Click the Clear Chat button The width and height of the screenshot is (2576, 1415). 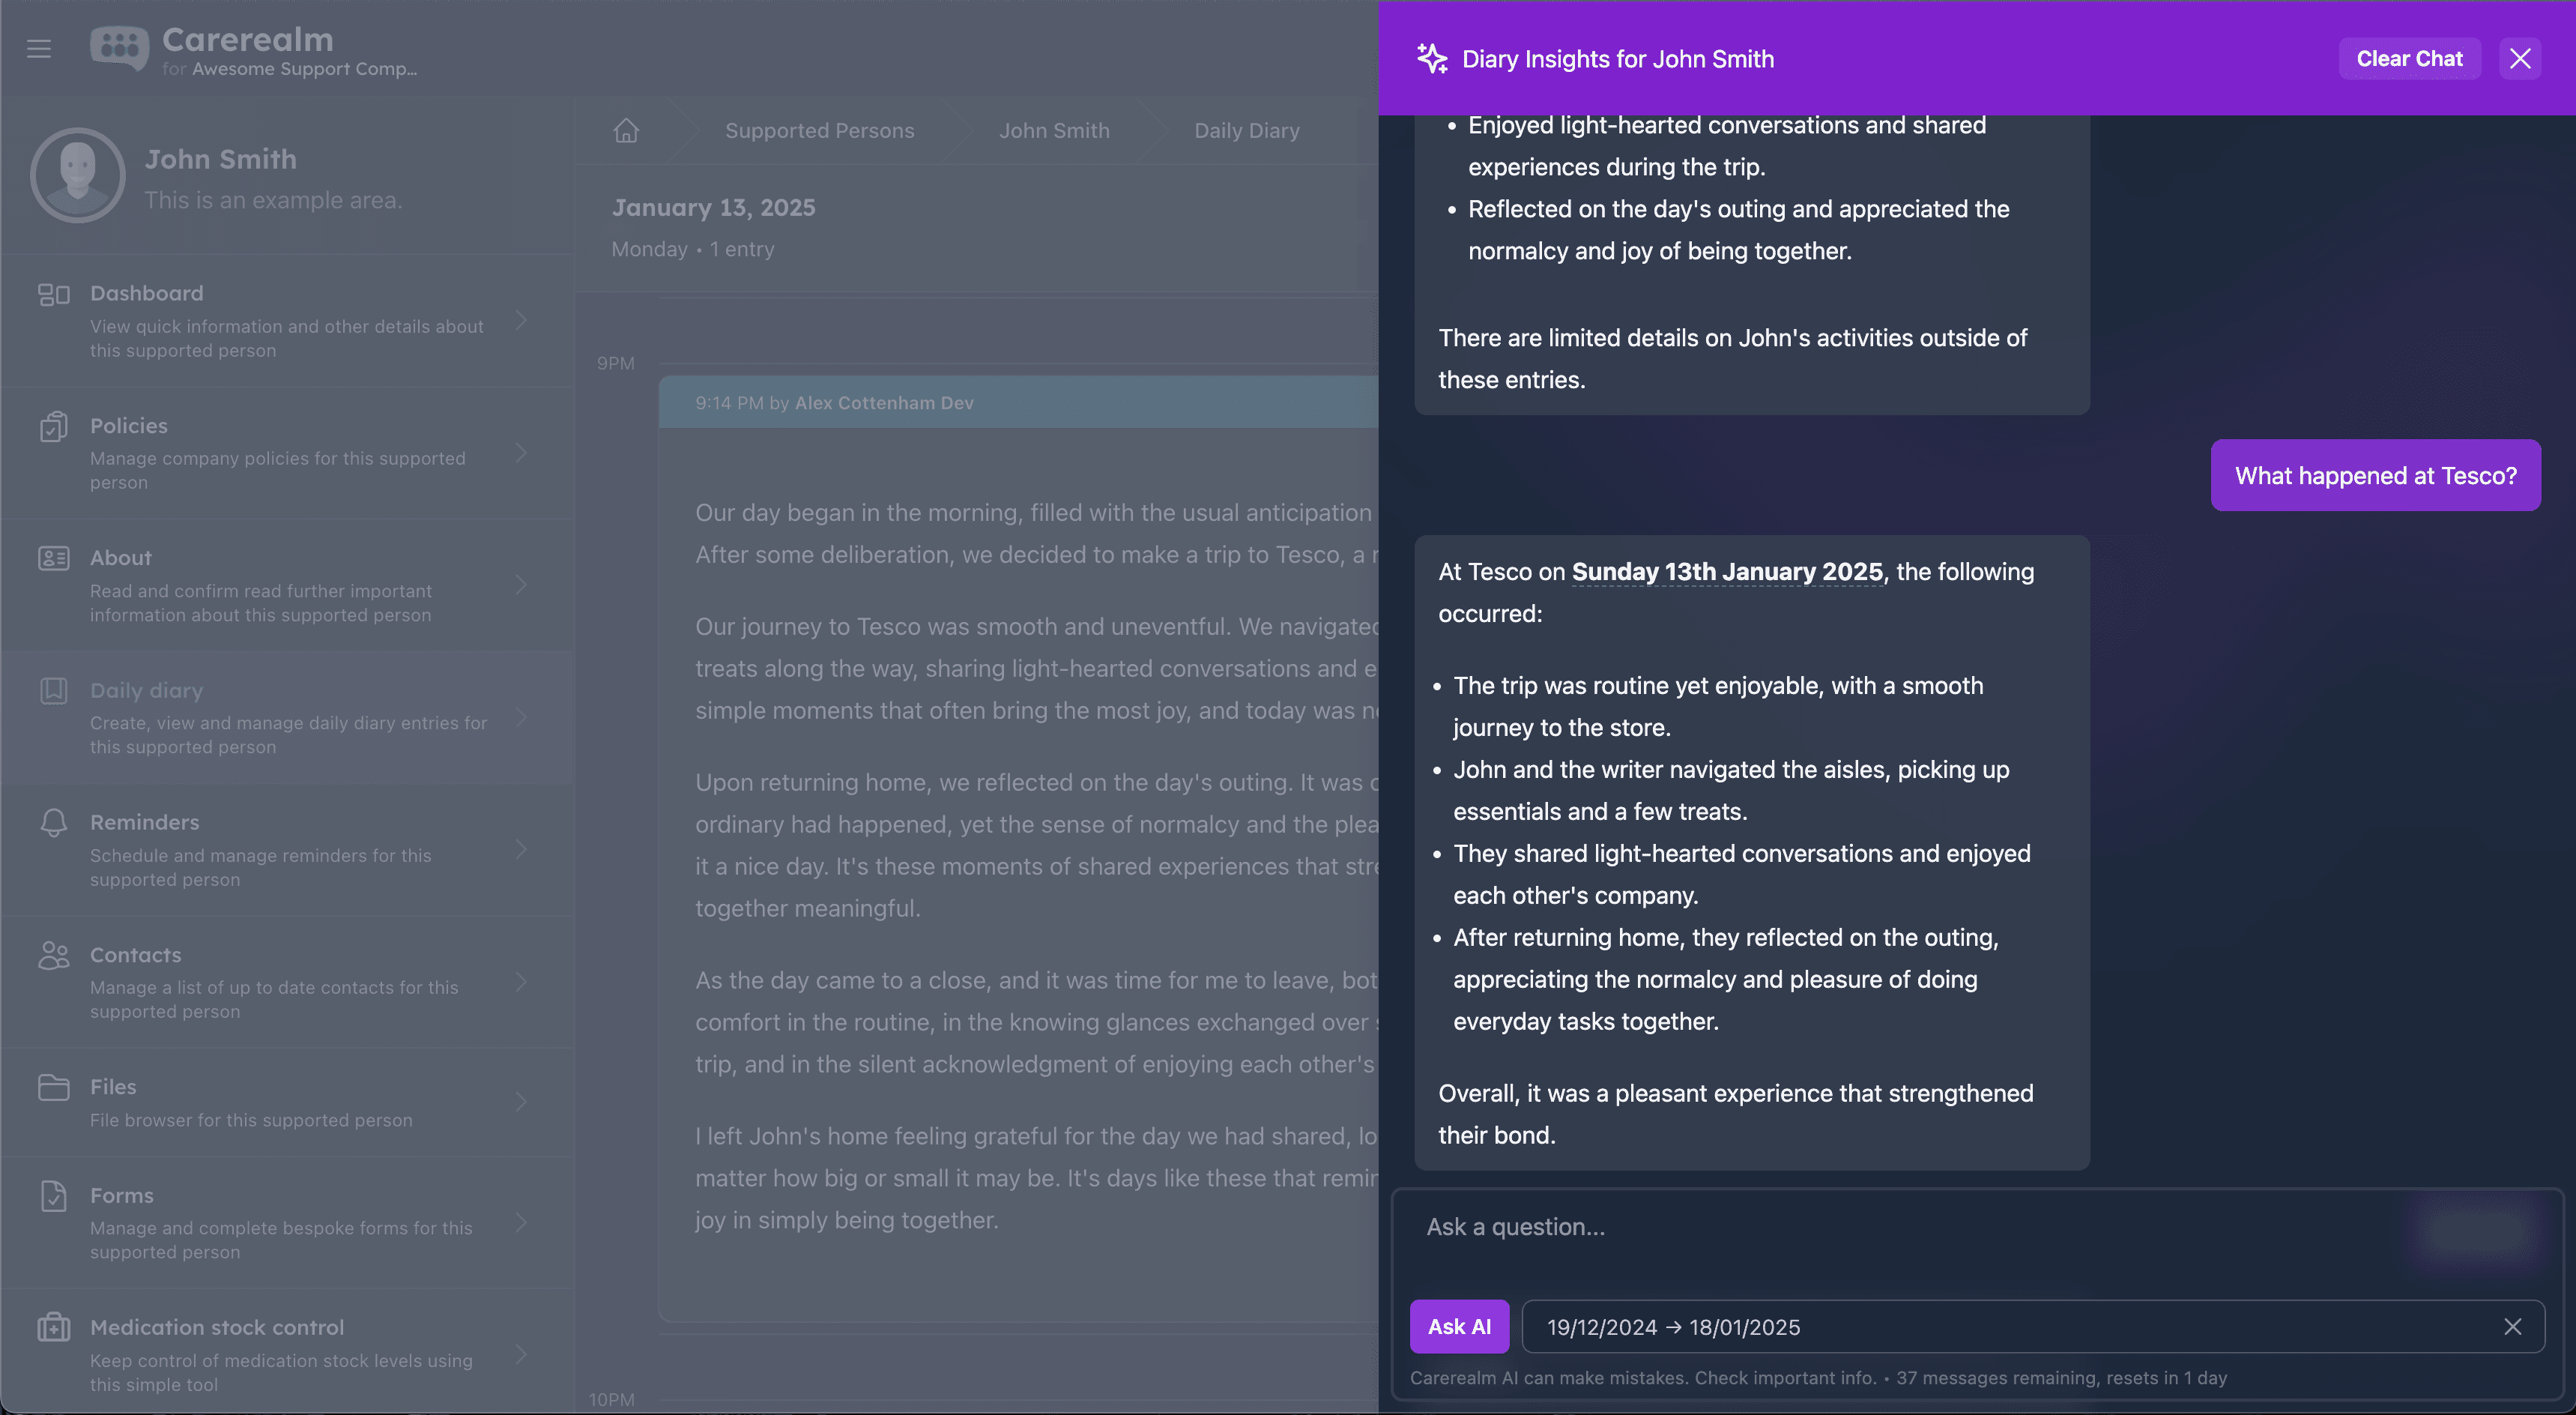(2409, 58)
